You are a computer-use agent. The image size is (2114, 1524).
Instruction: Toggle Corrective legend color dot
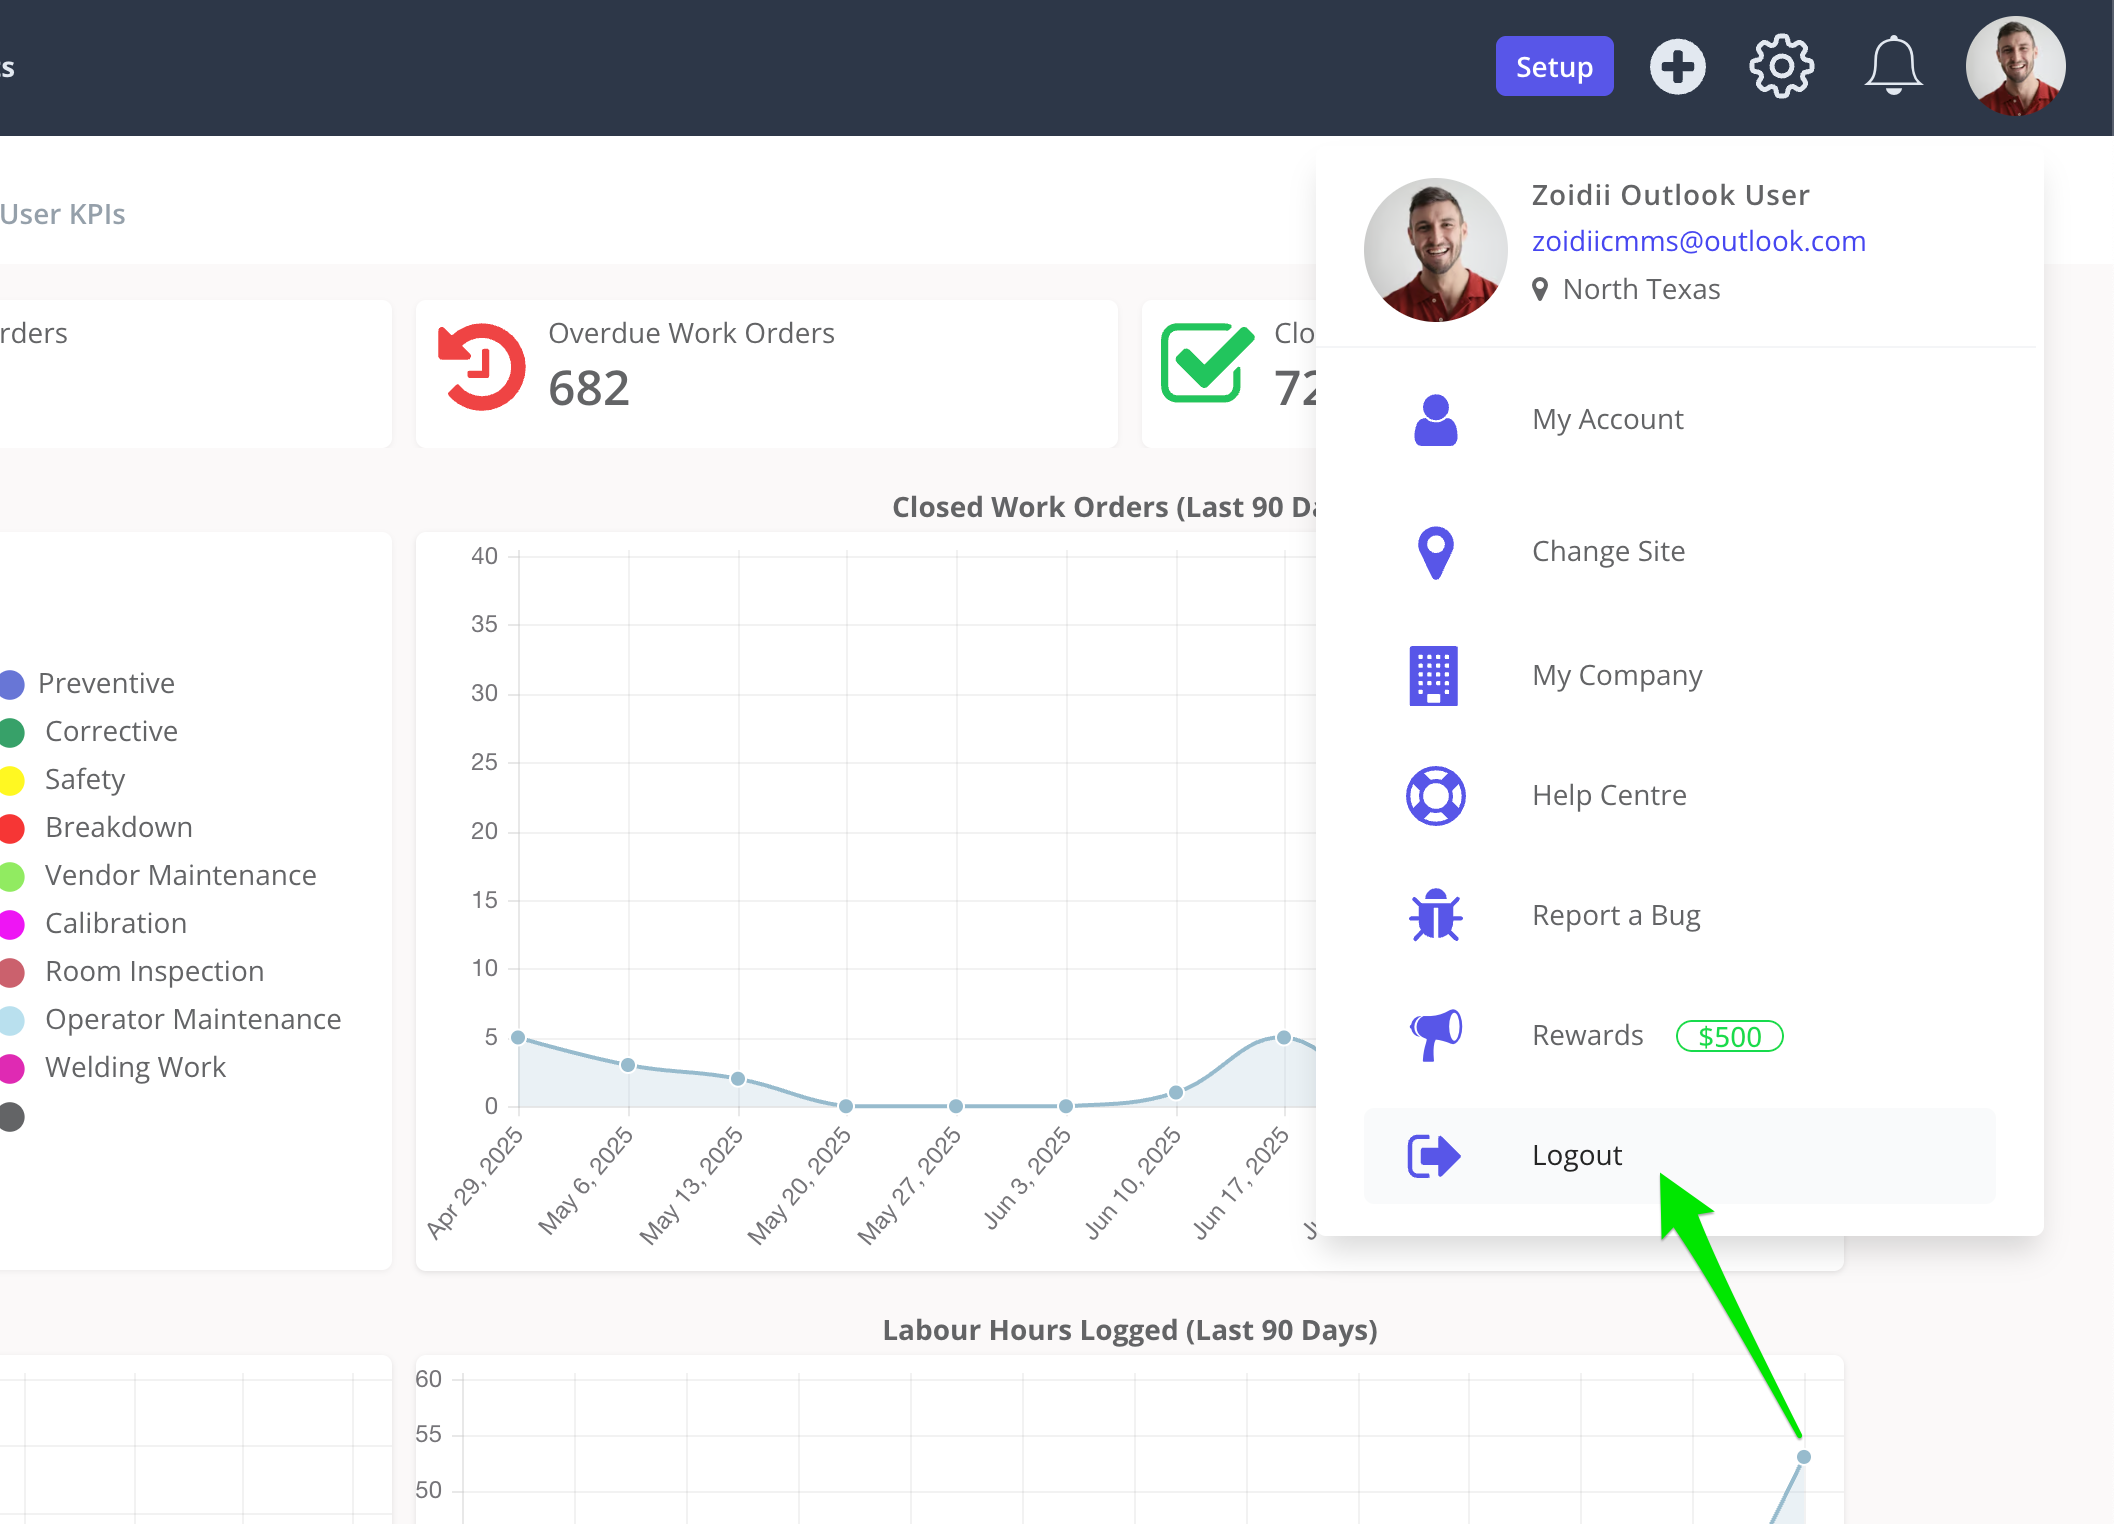click(x=12, y=733)
